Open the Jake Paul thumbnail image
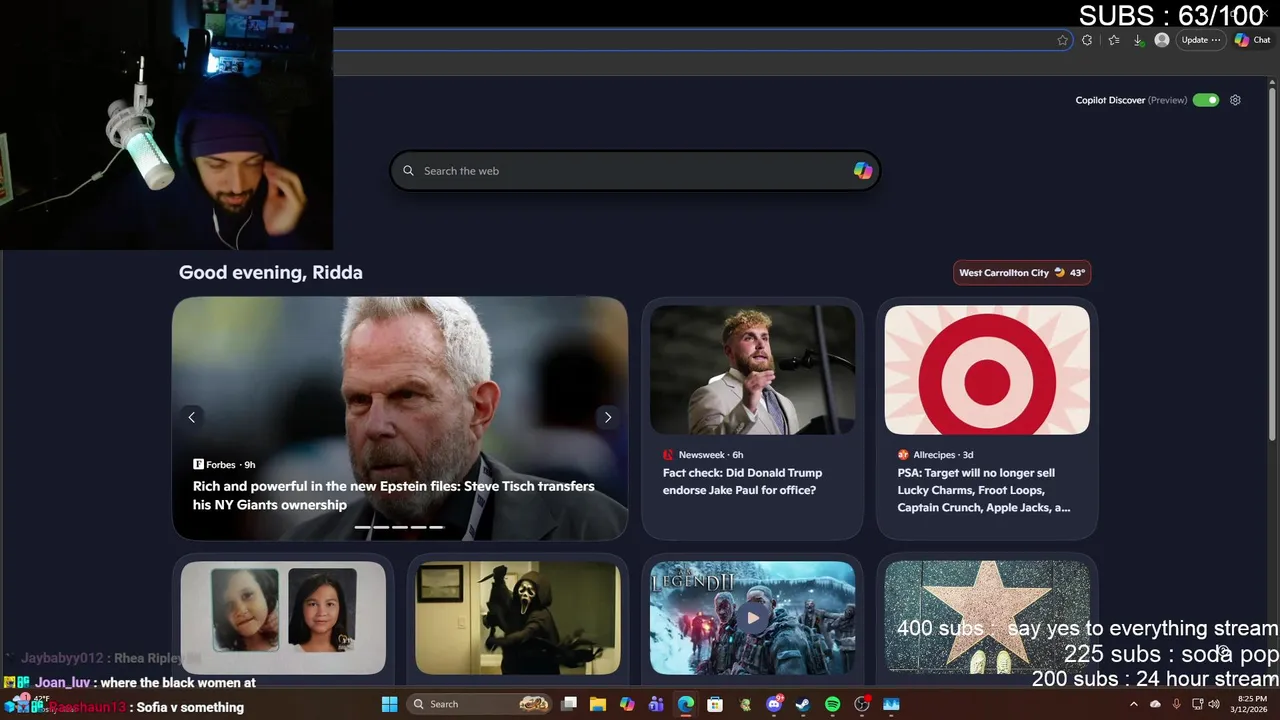The height and width of the screenshot is (720, 1280). (x=752, y=370)
